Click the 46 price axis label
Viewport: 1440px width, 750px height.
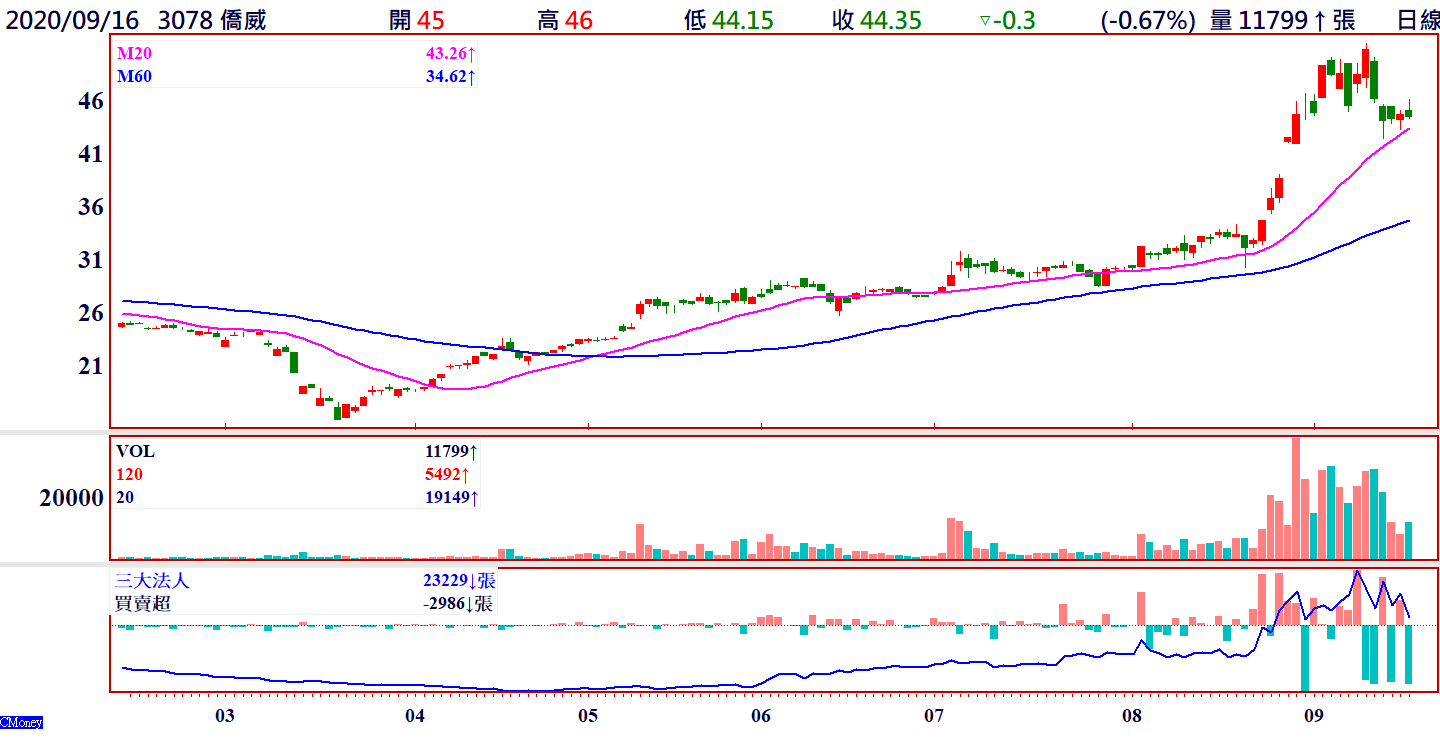click(91, 101)
